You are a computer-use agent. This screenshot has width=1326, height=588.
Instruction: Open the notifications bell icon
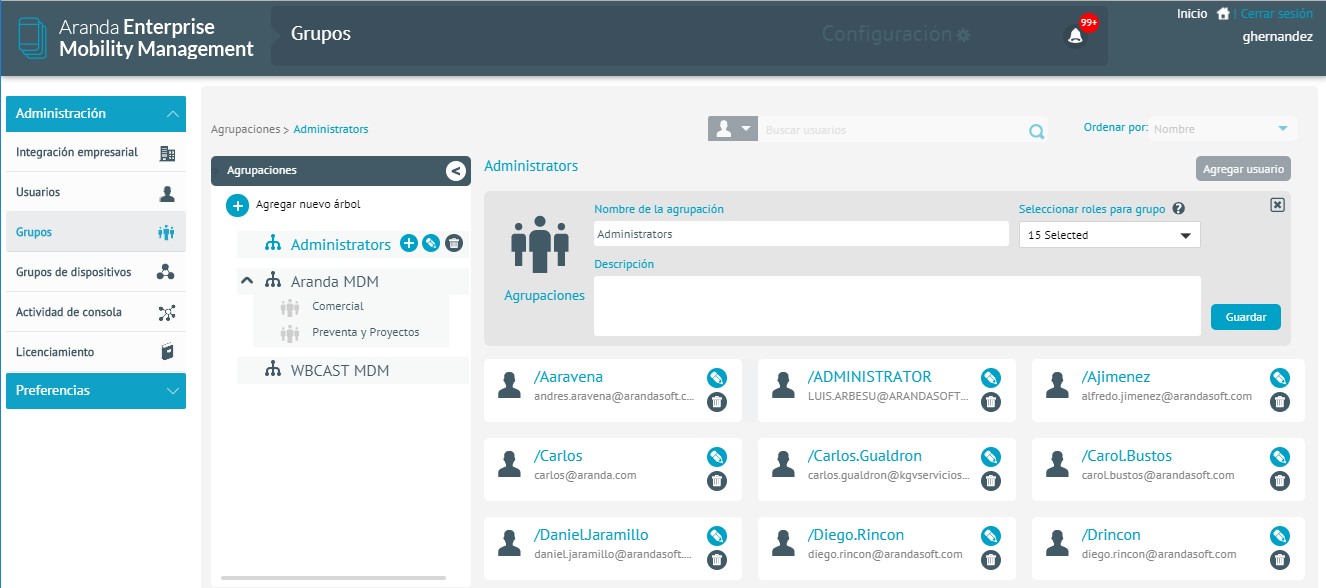[1075, 36]
